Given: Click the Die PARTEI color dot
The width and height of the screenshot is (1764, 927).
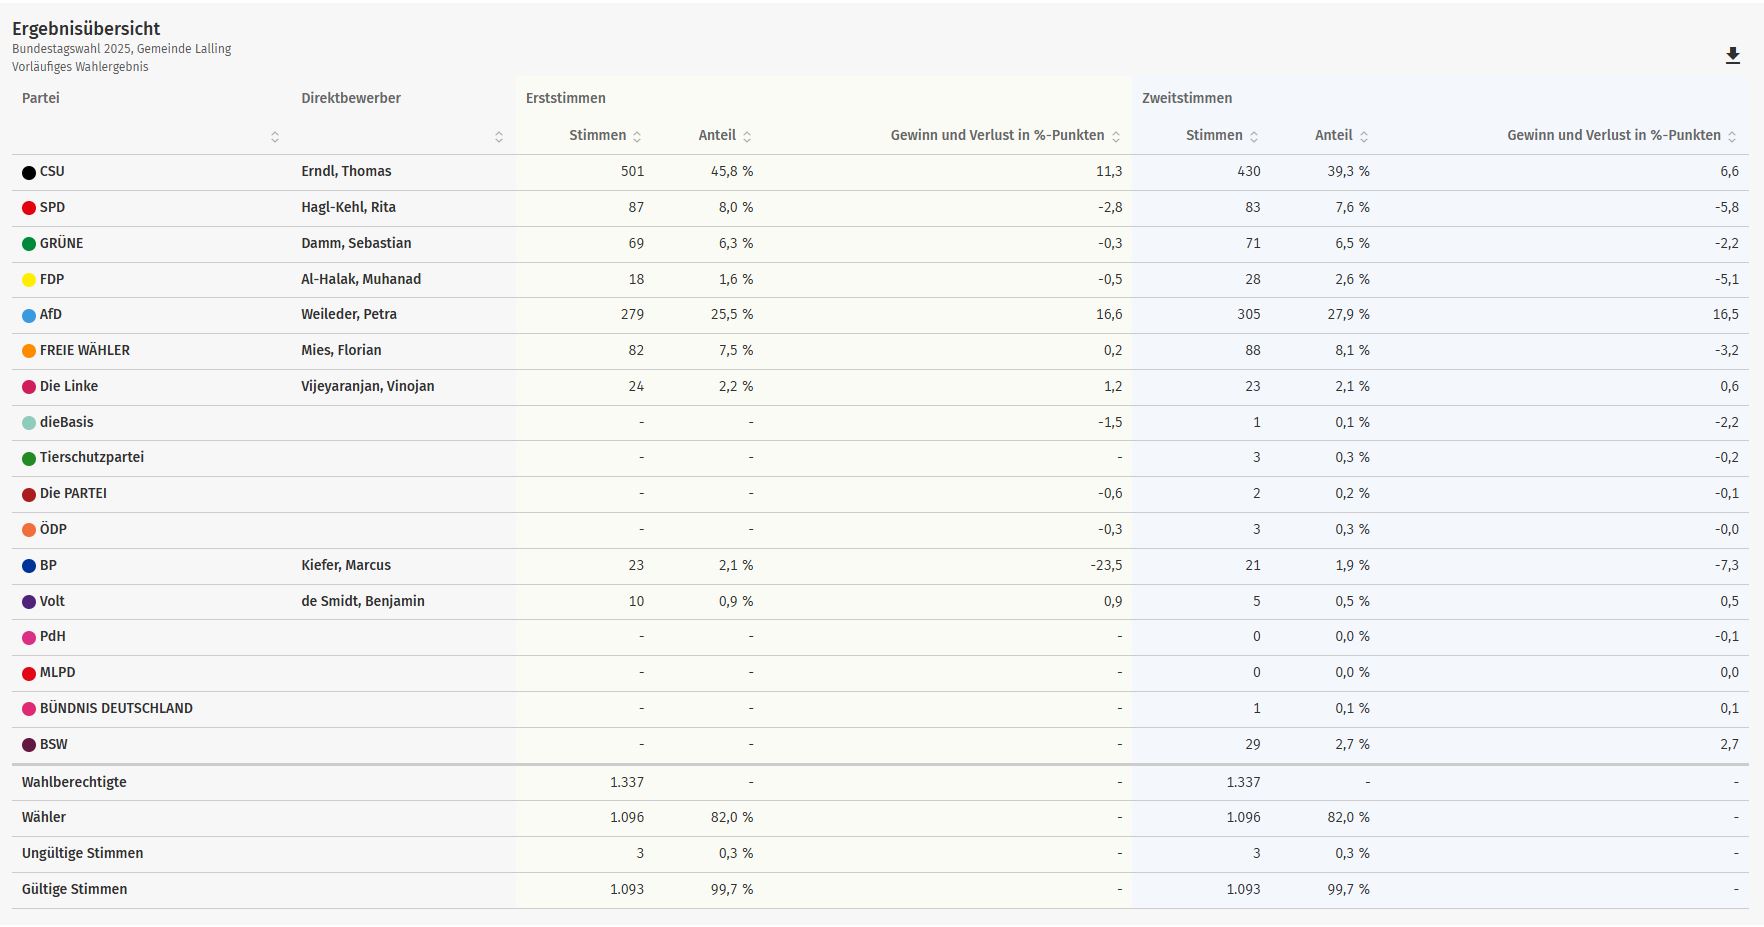Looking at the screenshot, I should [29, 494].
